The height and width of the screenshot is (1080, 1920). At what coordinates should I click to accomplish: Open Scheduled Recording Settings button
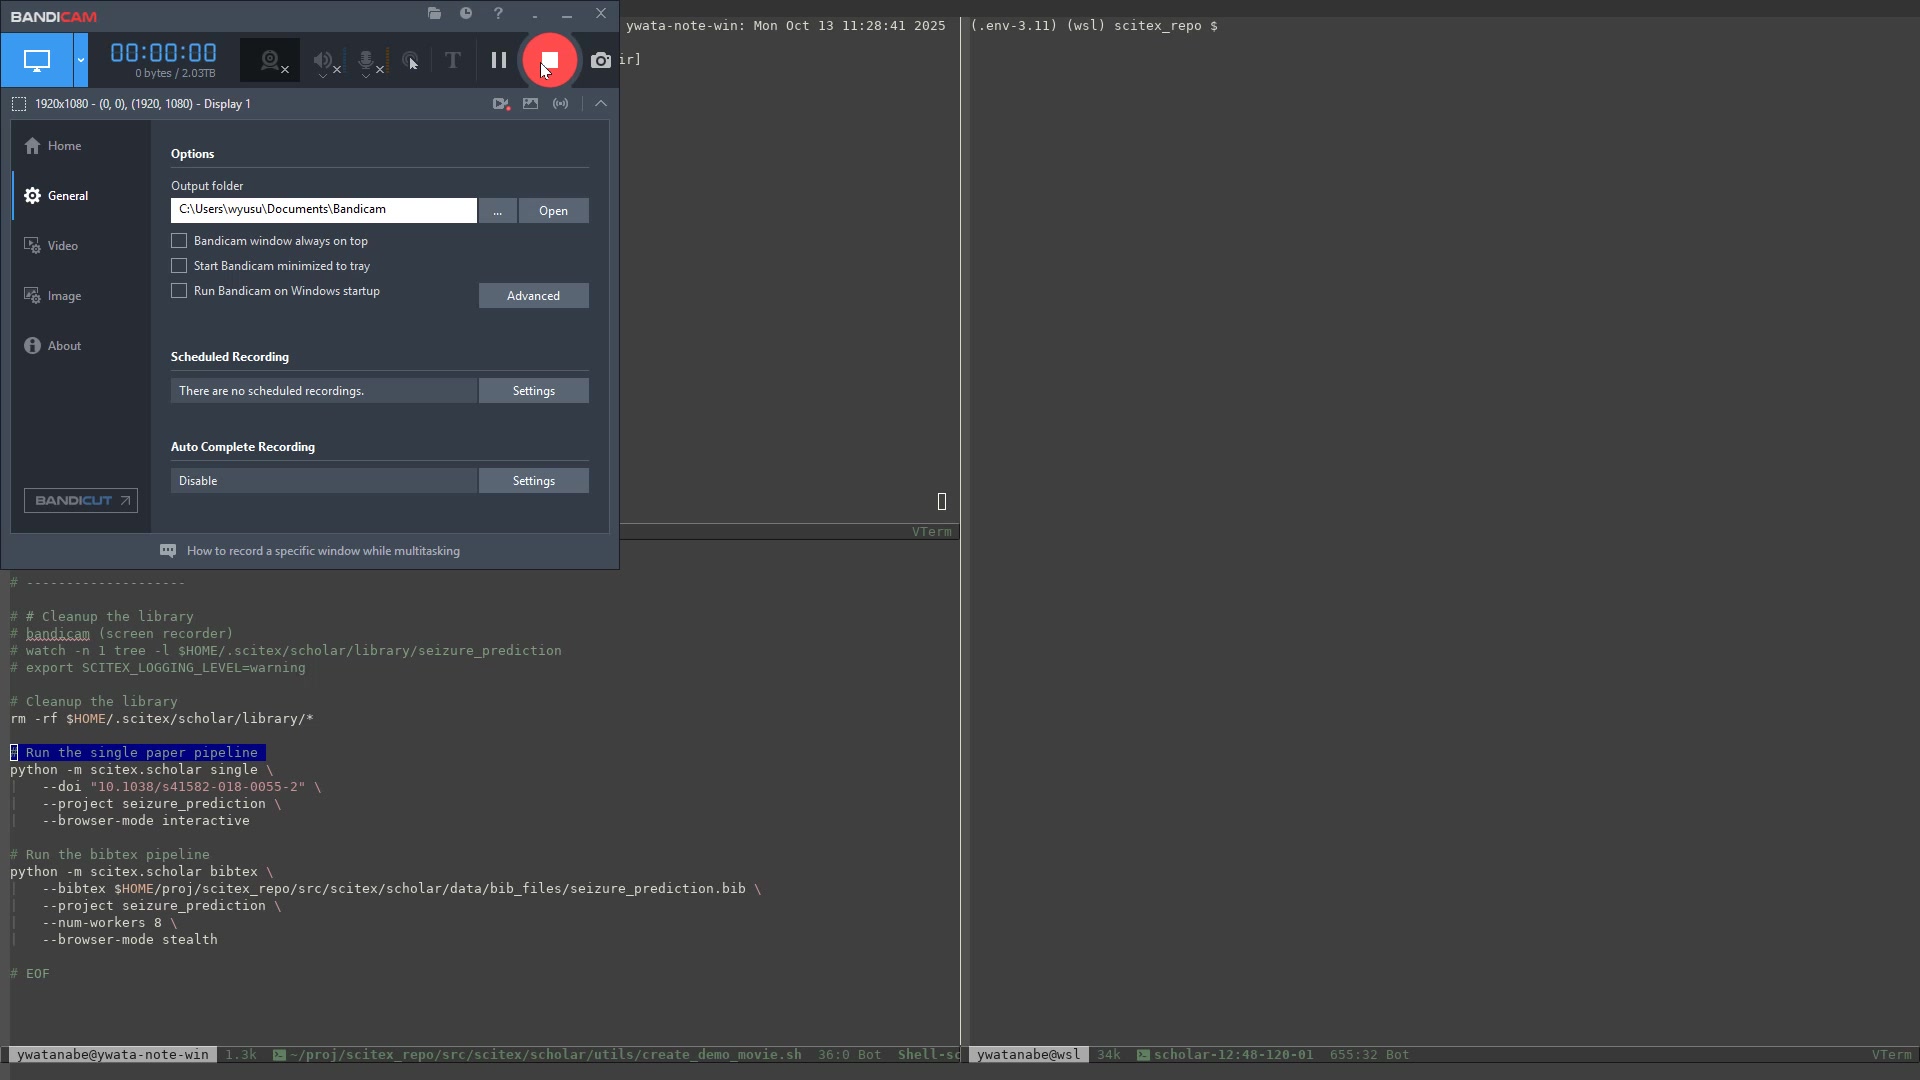(533, 391)
